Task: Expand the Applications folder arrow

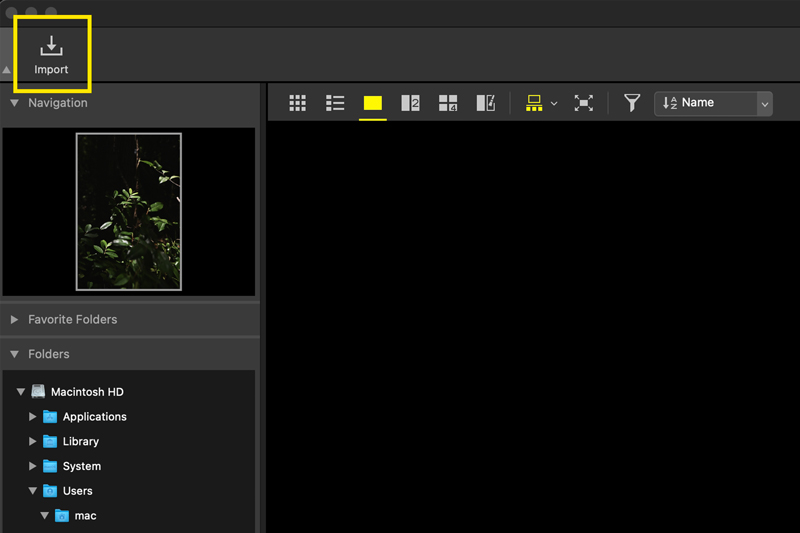Action: tap(32, 417)
